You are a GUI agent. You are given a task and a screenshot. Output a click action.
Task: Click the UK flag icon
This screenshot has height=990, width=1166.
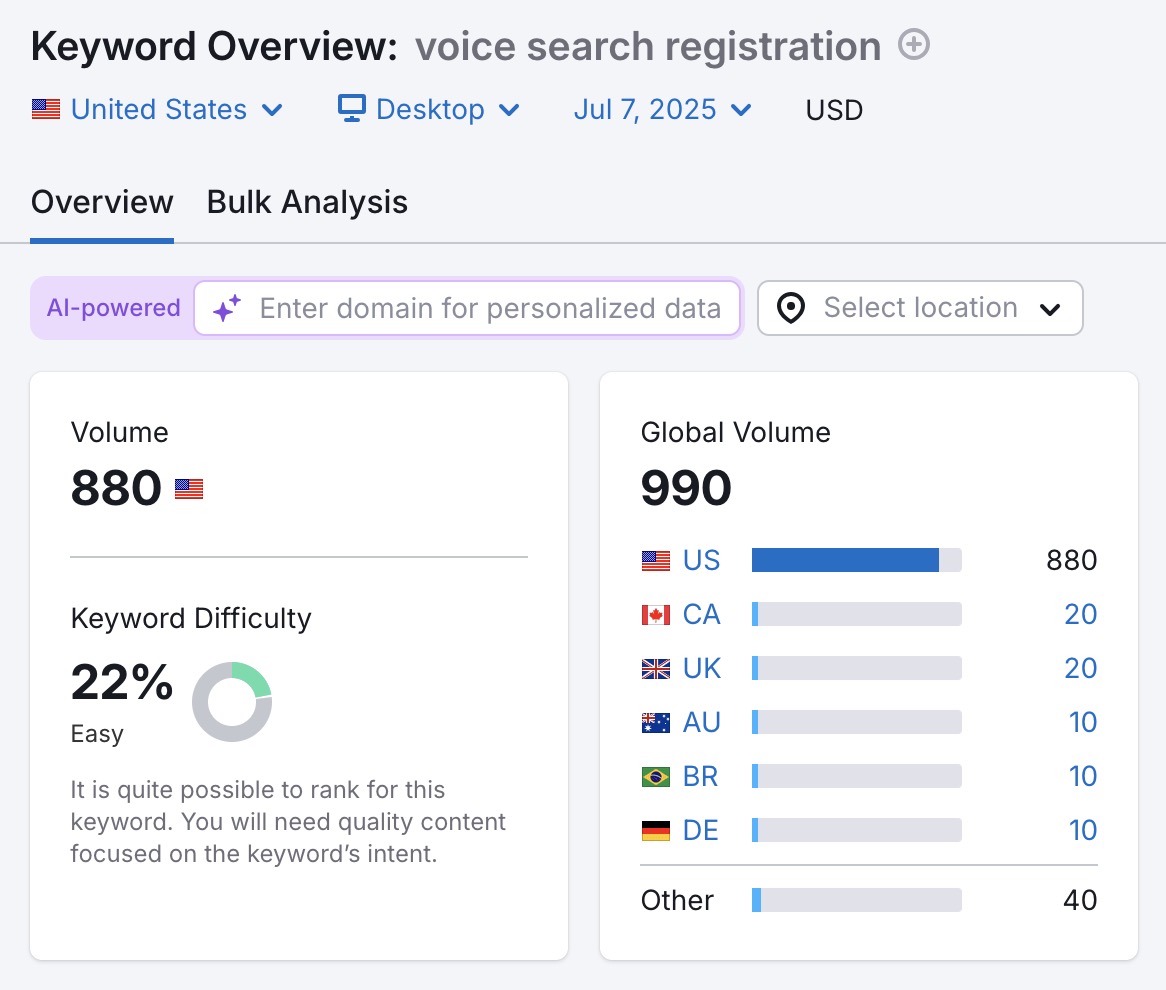[654, 668]
